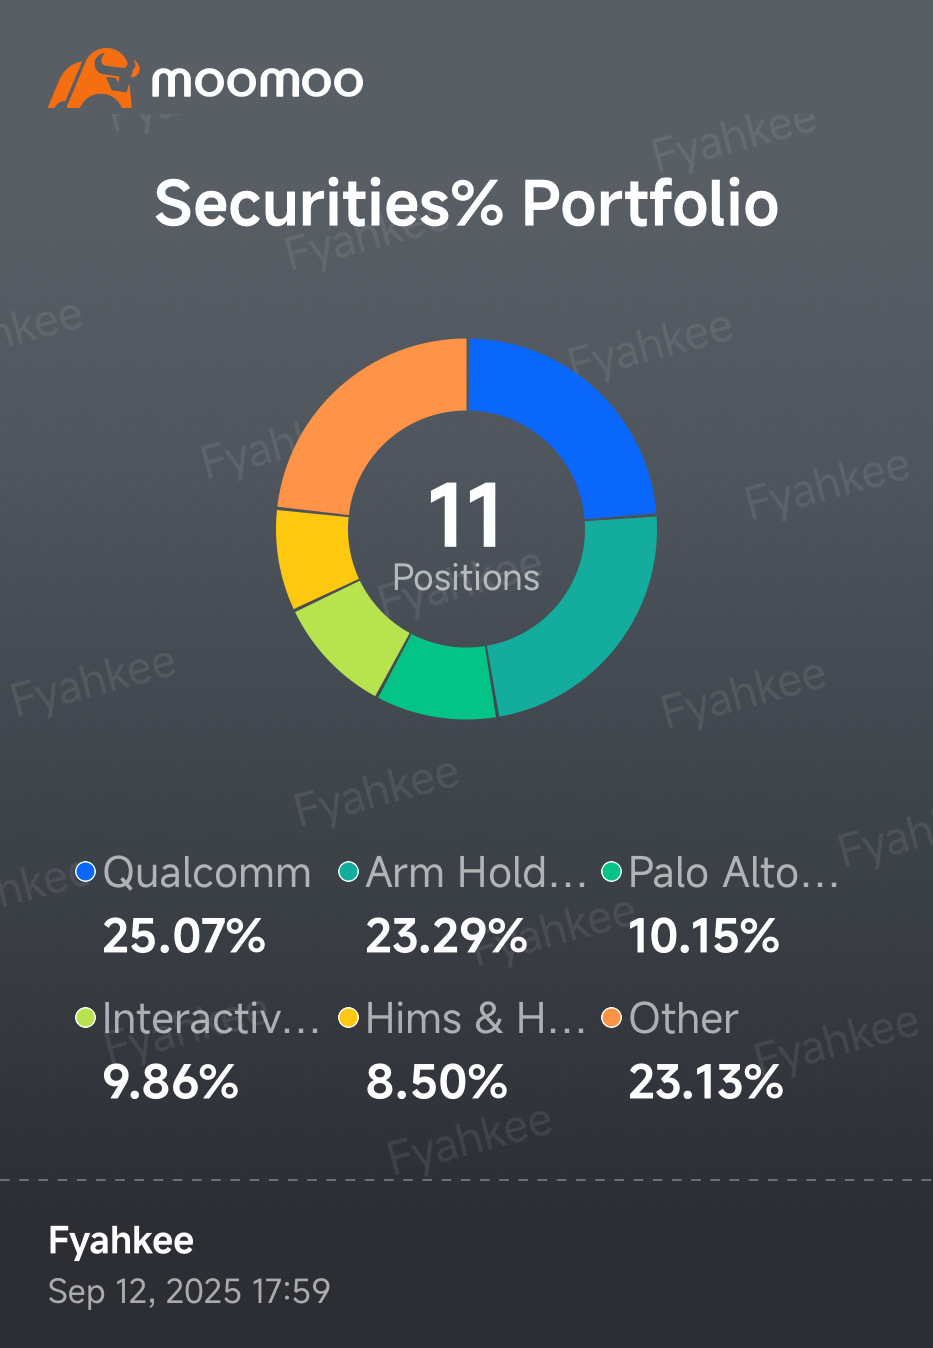Viewport: 933px width, 1348px height.
Task: Click the Securities% Portfolio title
Action: coord(466,203)
